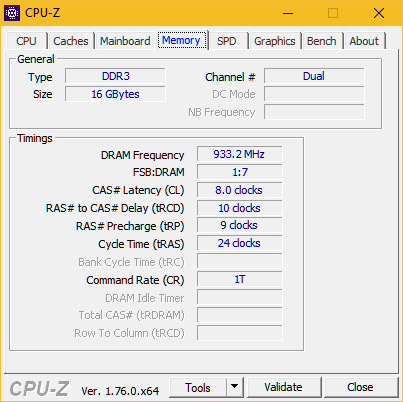Open the Bench tab
Viewport: 403px width, 402px height.
(x=322, y=41)
